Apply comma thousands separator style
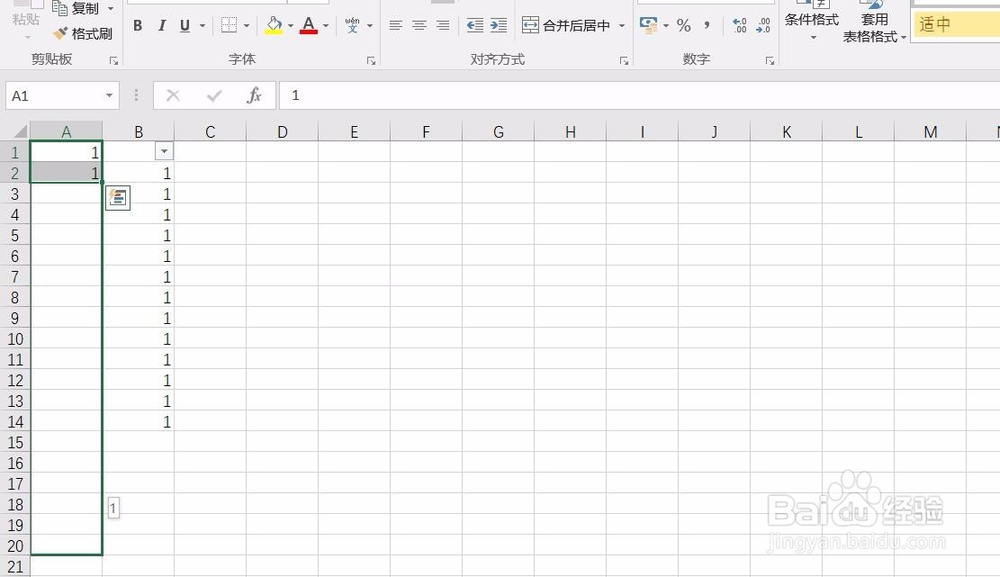1000x577 pixels. coord(707,26)
